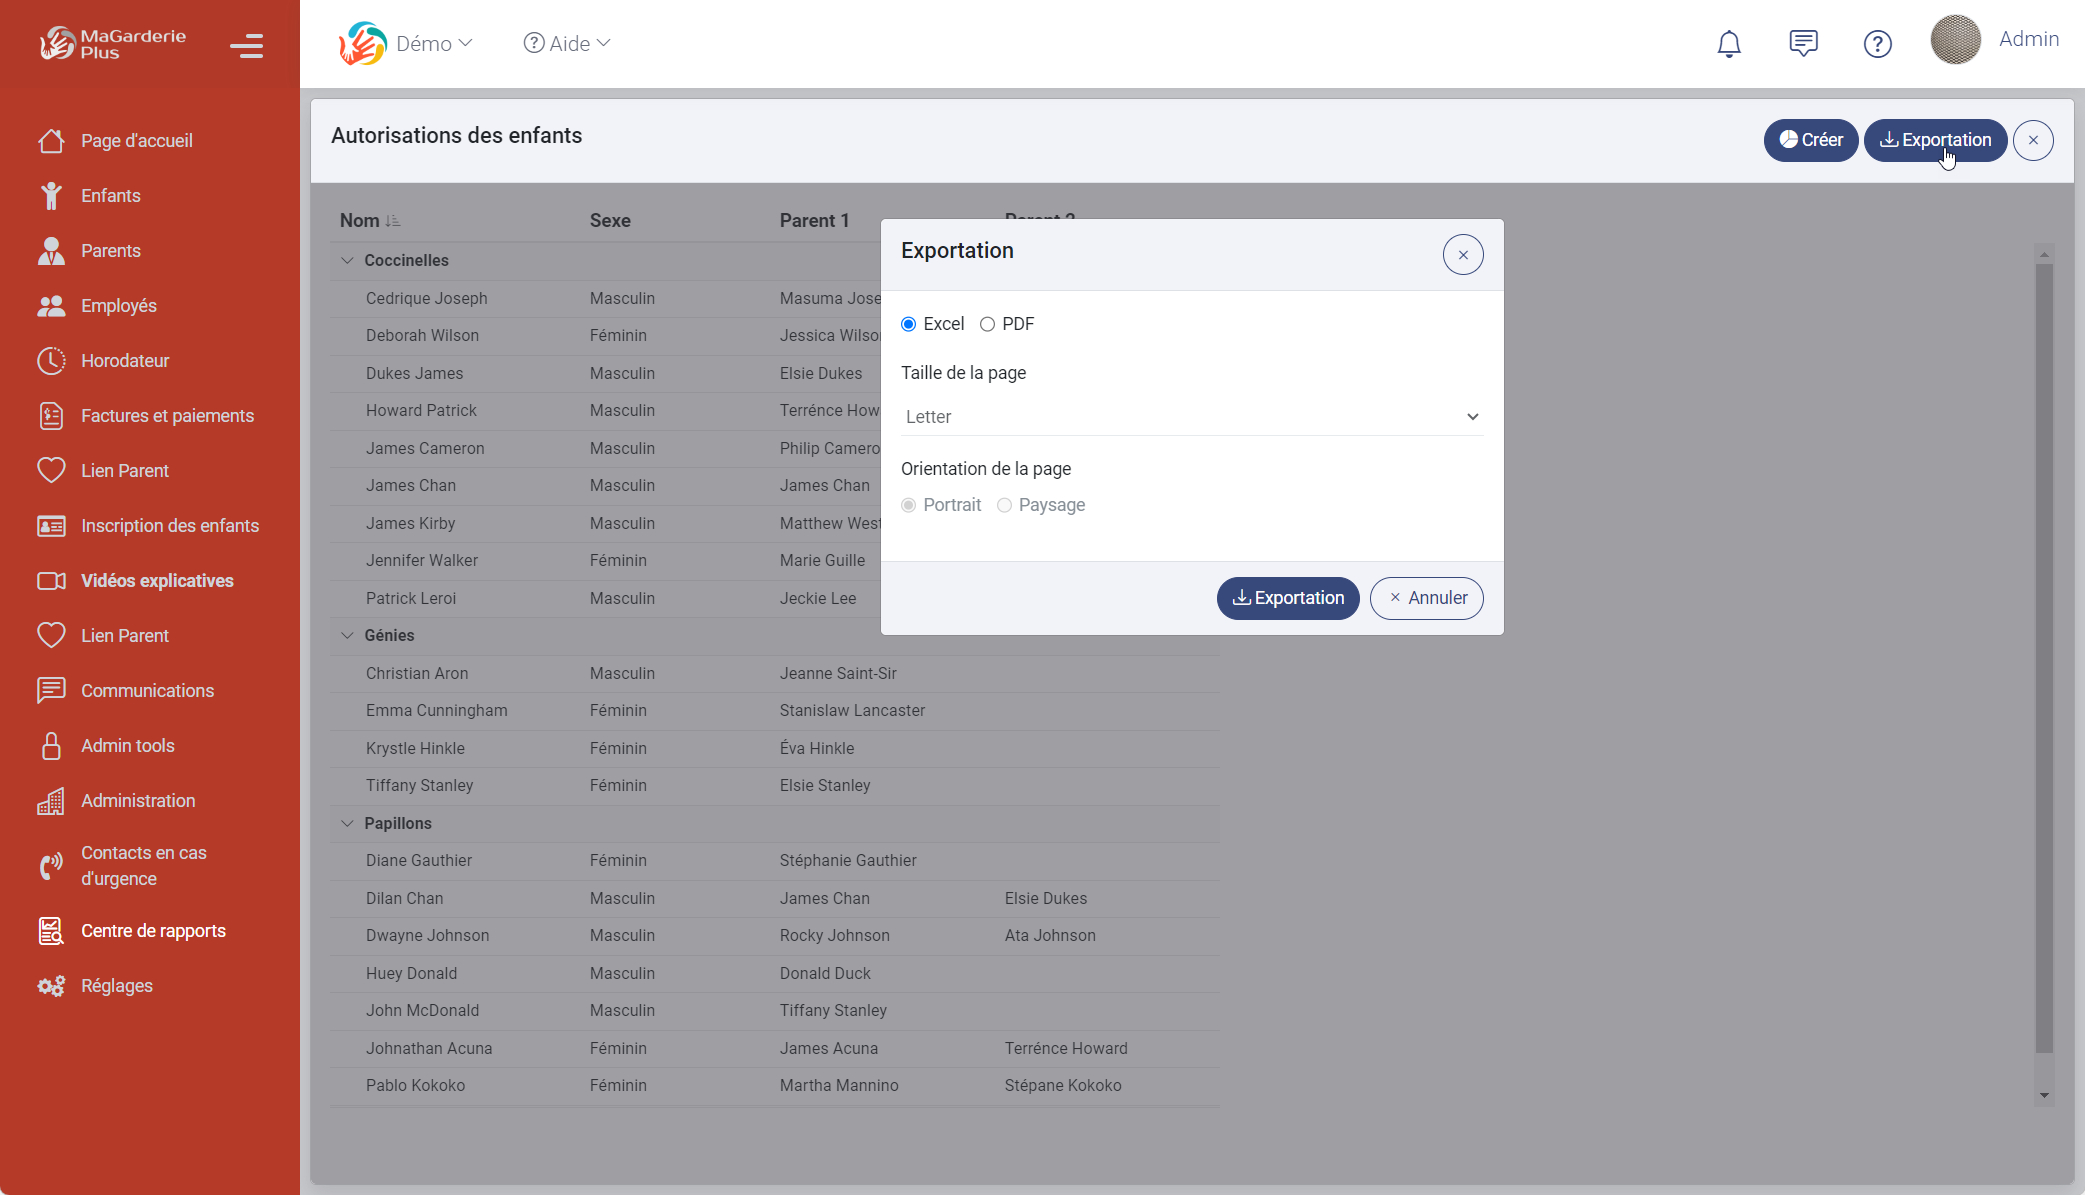Open the Taille de la page dropdown
The width and height of the screenshot is (2085, 1195).
coord(1190,417)
